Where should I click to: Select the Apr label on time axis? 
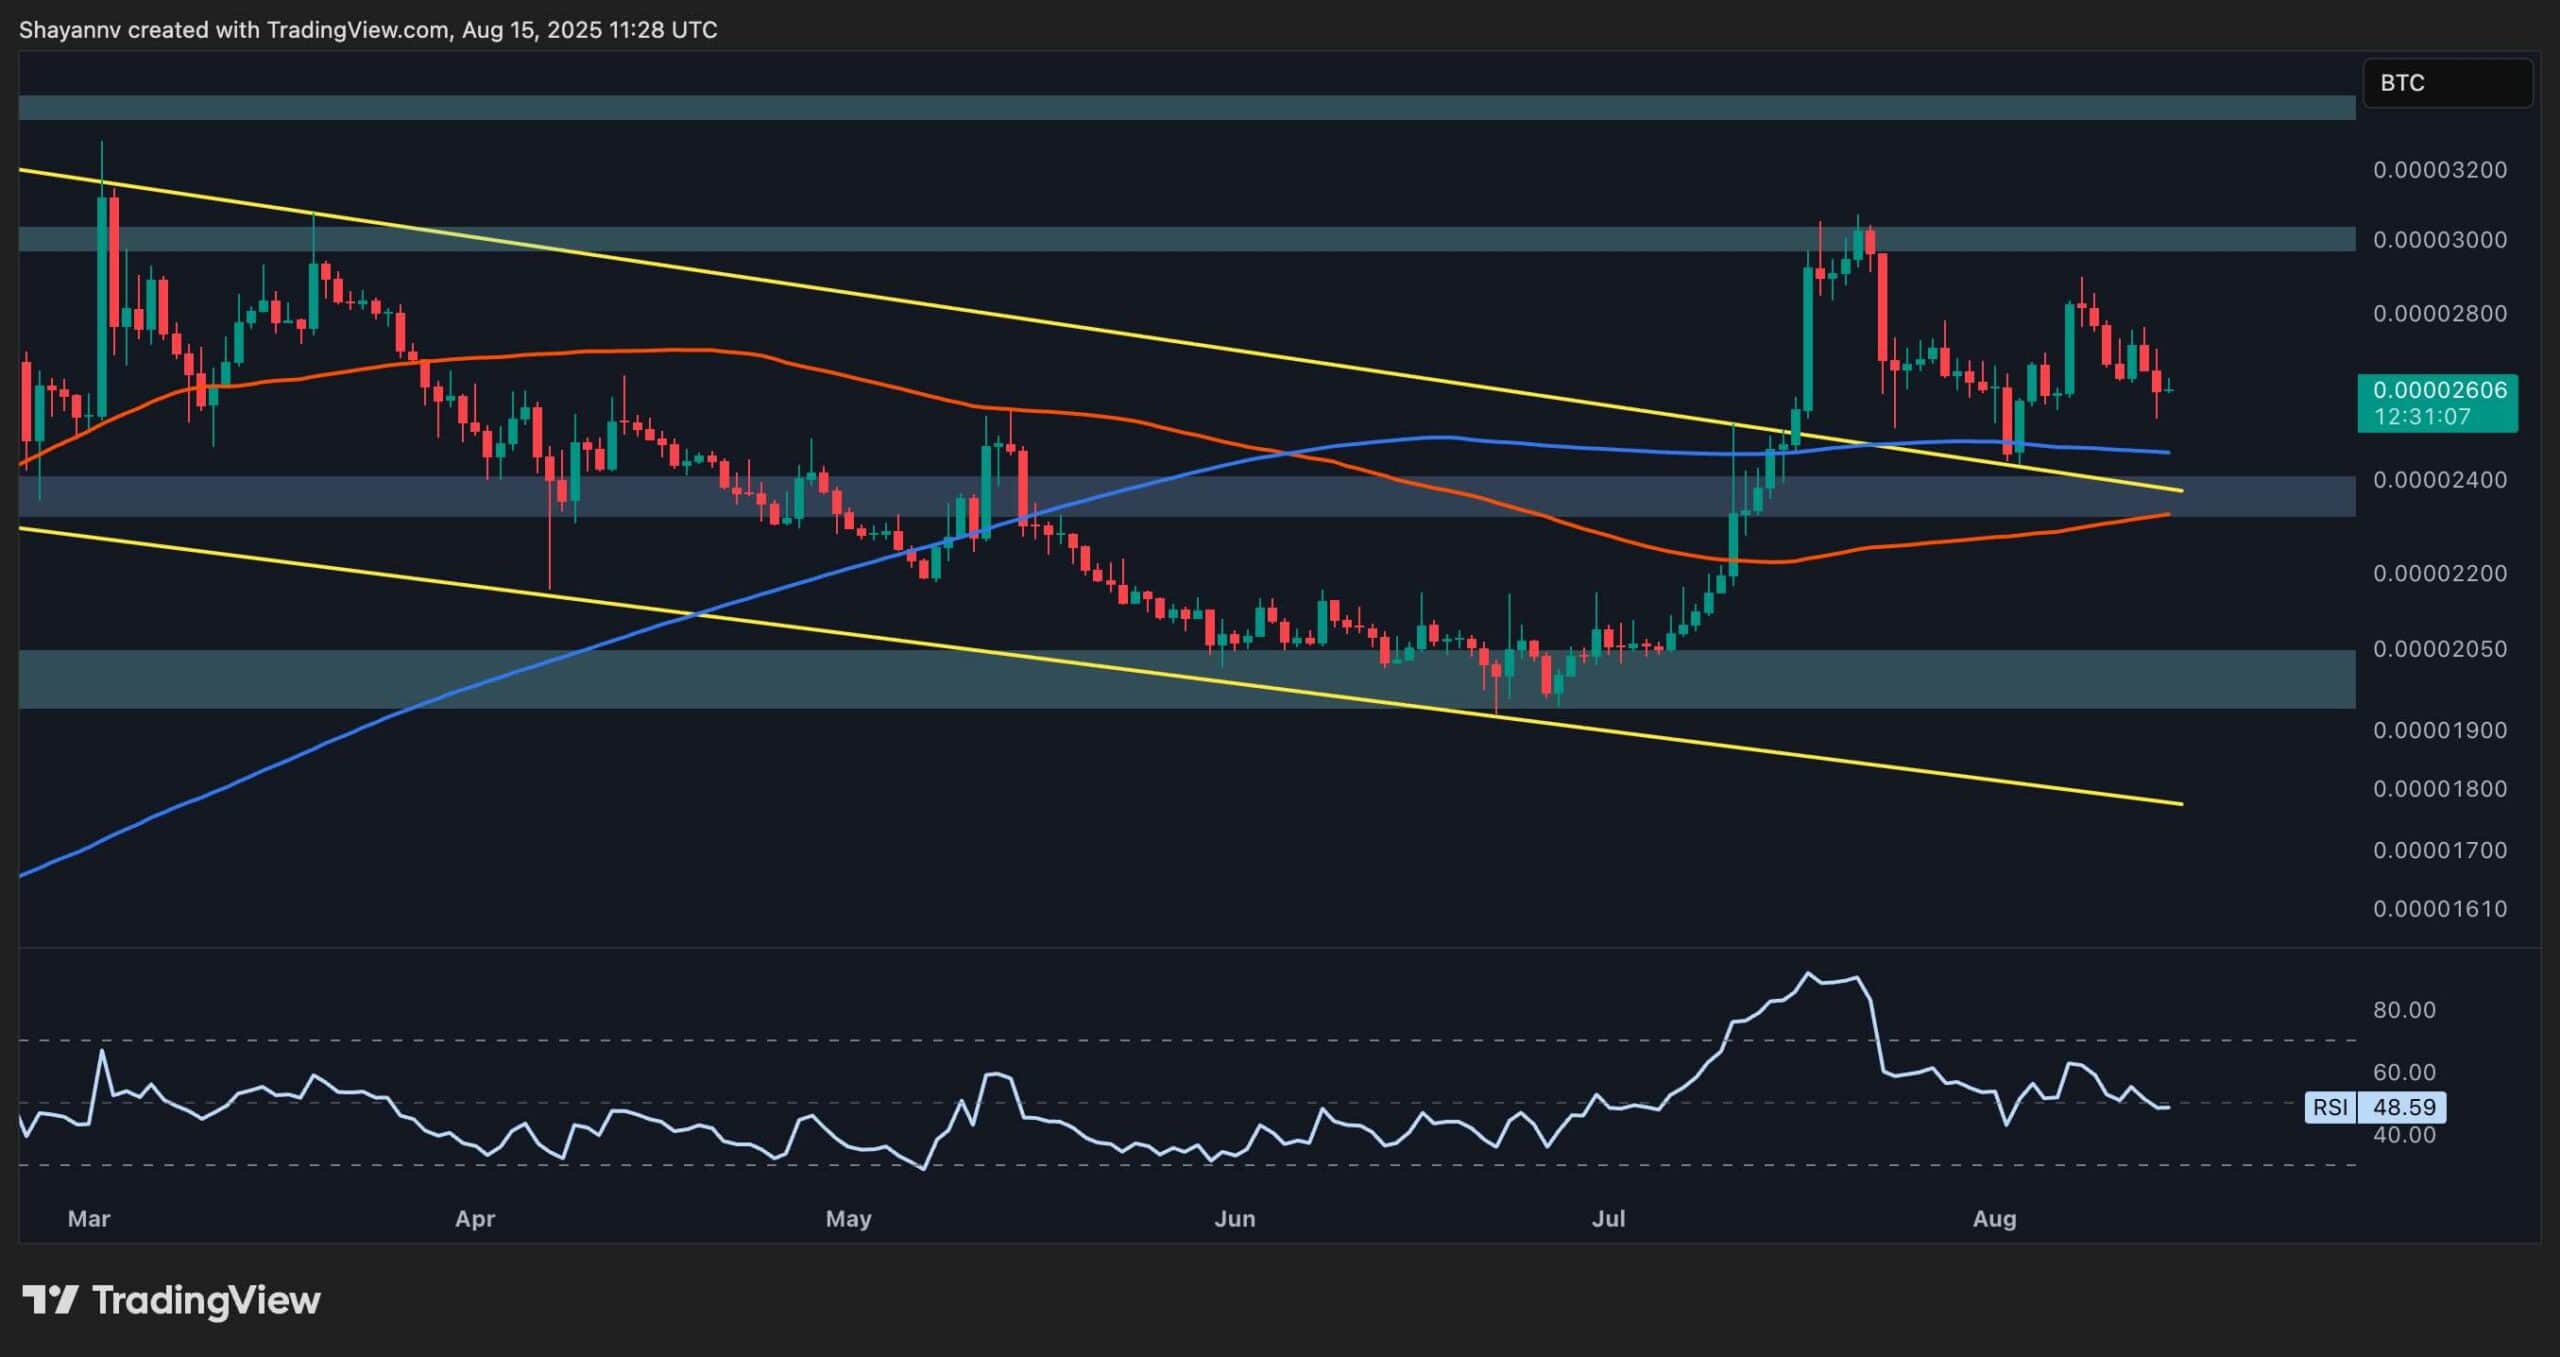click(475, 1219)
